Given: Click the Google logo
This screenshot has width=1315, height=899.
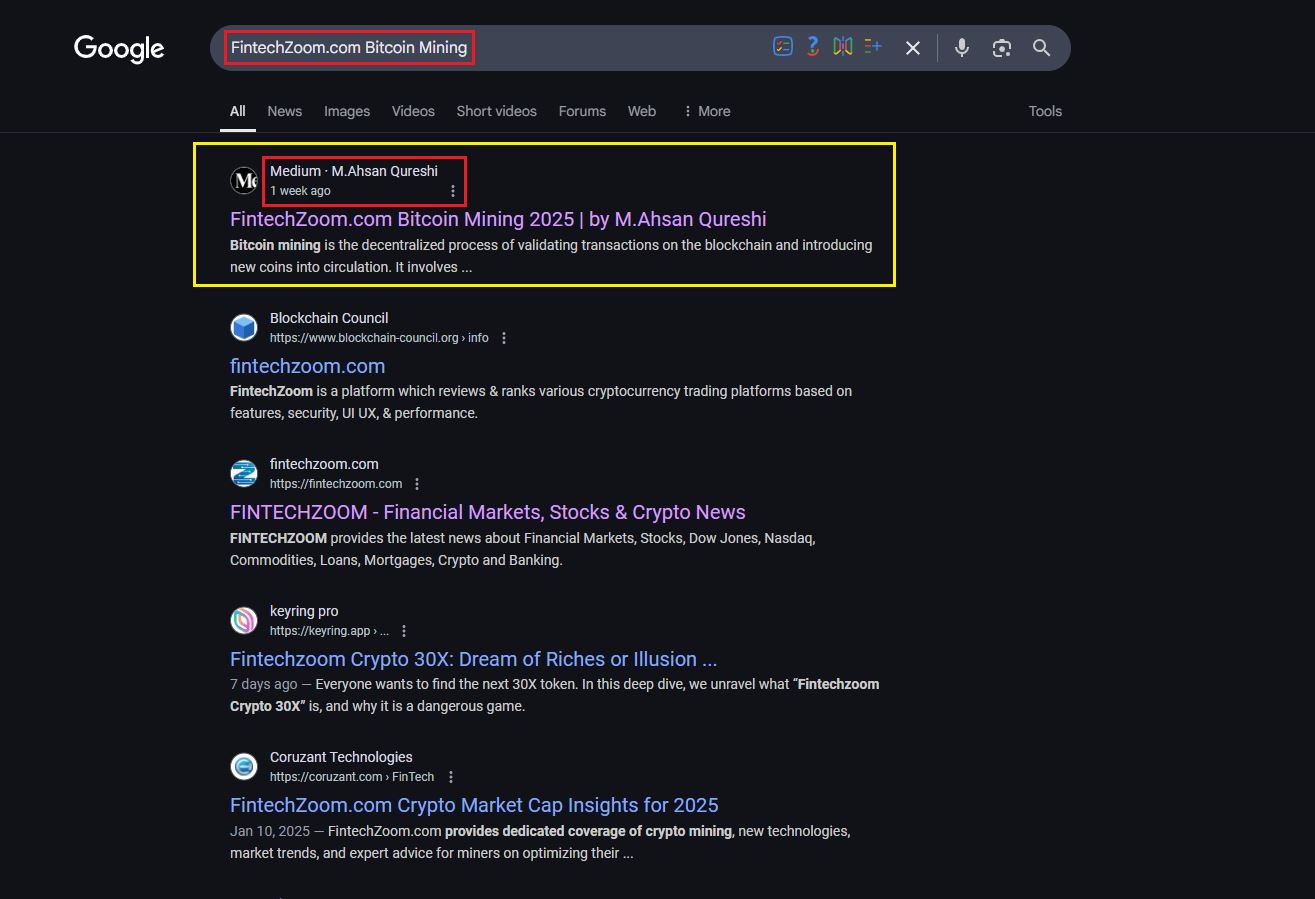Looking at the screenshot, I should (119, 48).
